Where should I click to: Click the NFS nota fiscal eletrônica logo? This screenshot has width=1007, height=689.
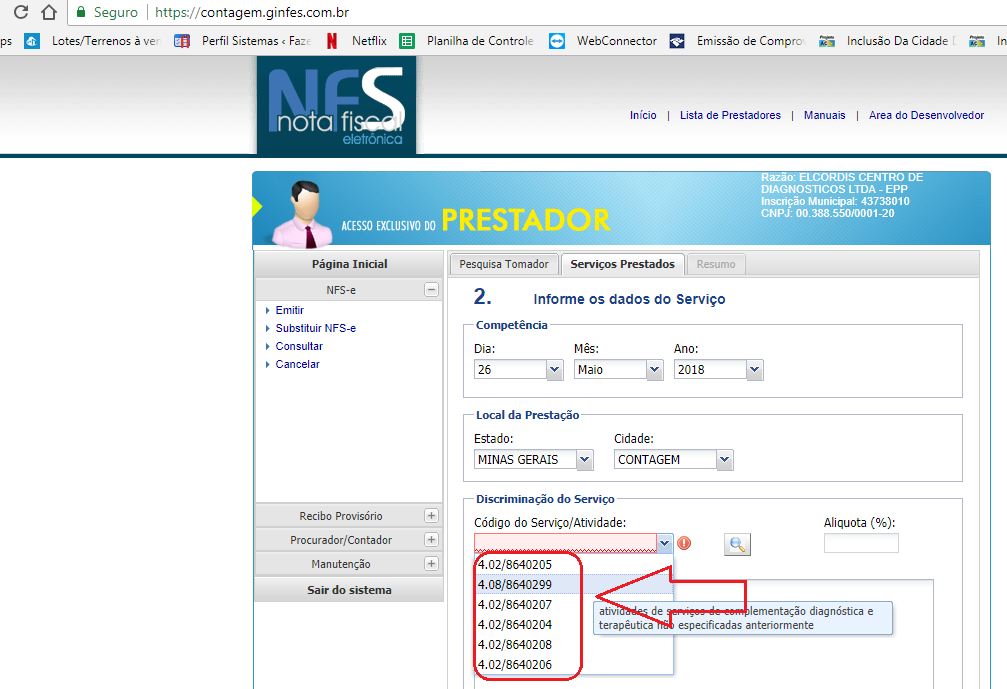coord(337,105)
